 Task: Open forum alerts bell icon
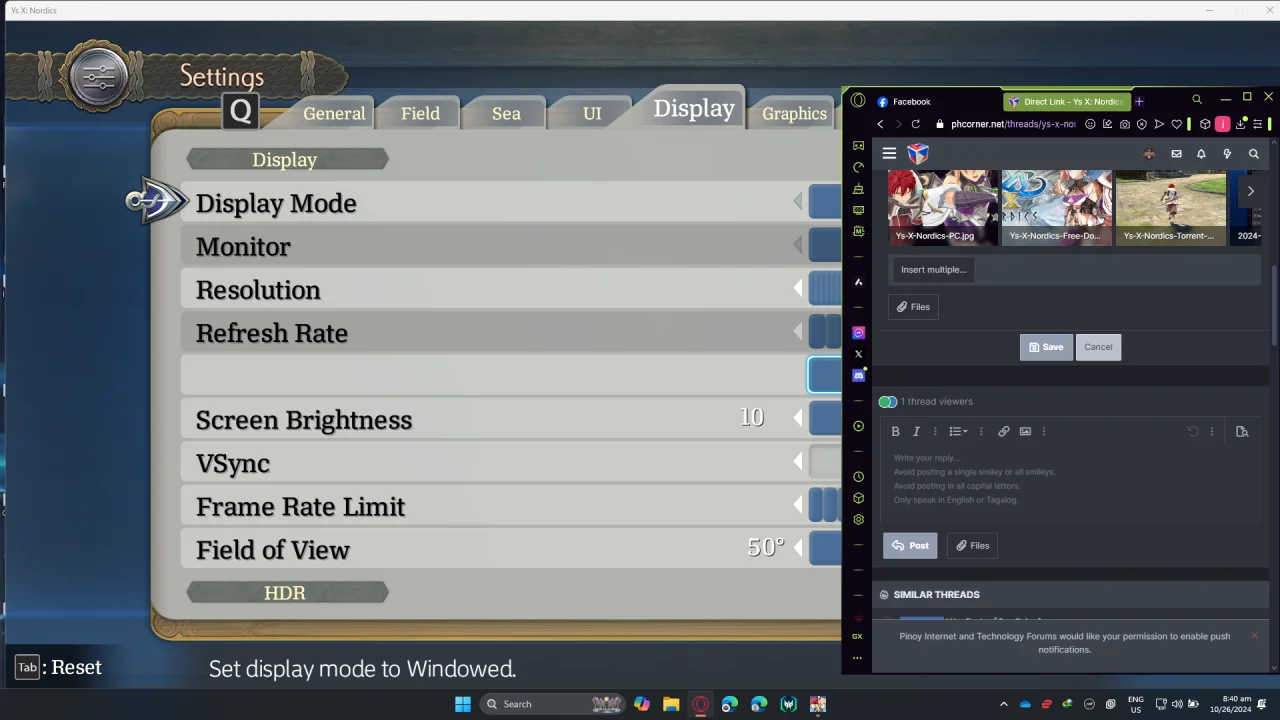point(1201,154)
